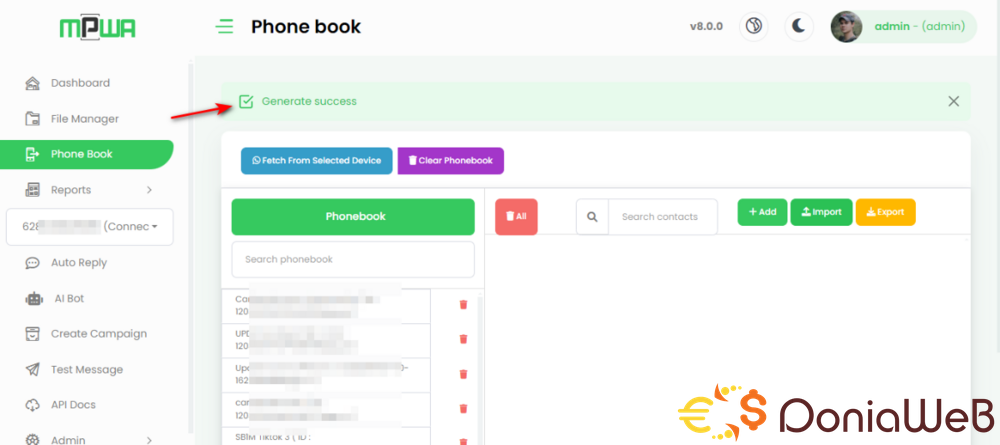
Task: Open AI Bot in the sidebar
Action: point(68,298)
